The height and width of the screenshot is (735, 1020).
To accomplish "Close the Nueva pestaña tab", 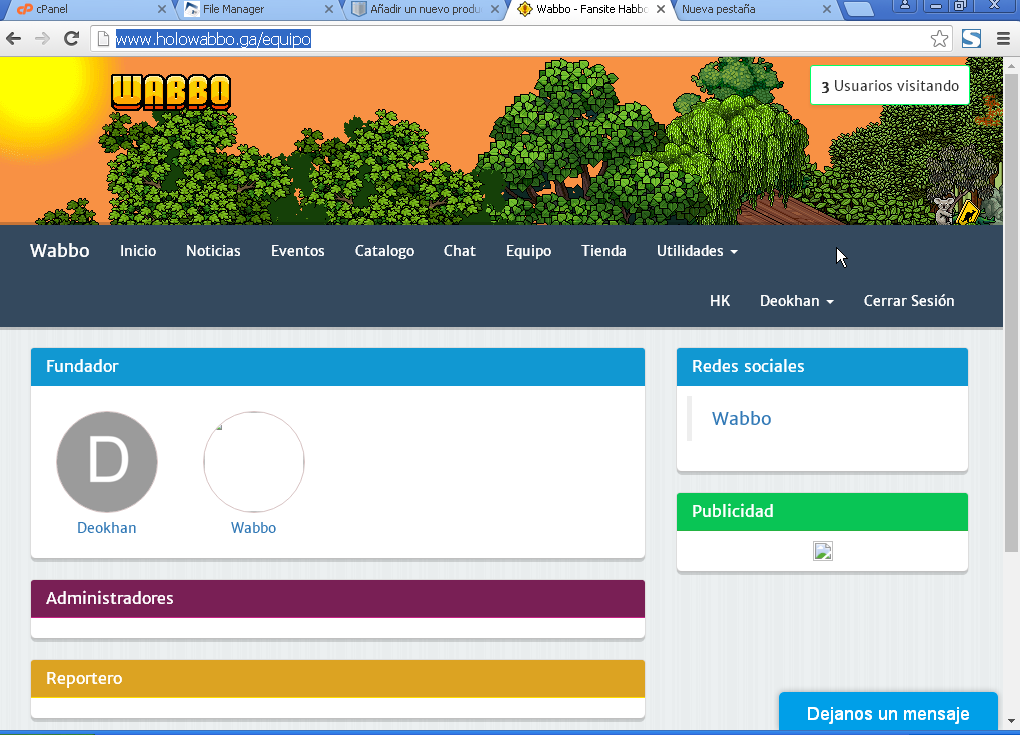I will (x=827, y=9).
